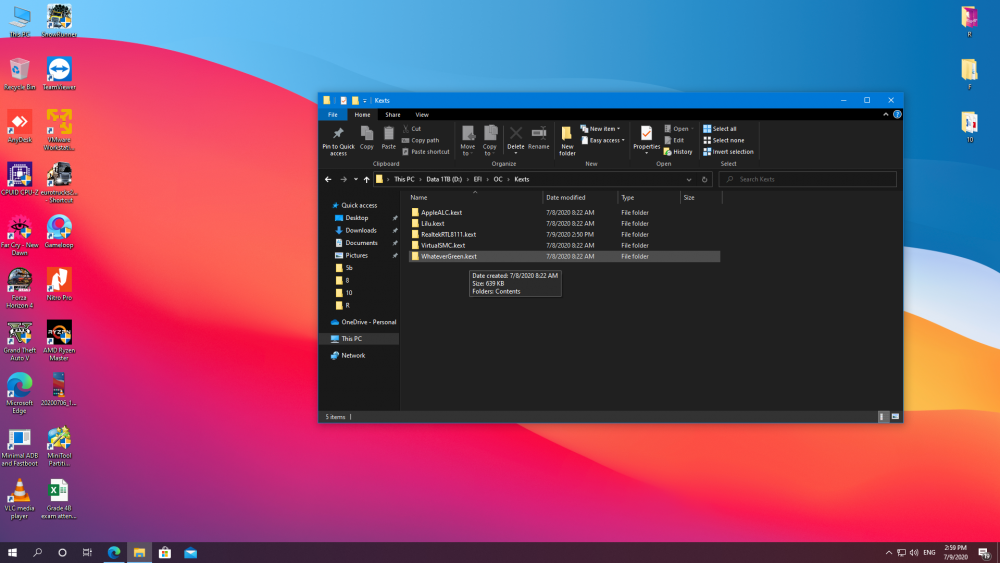Cut the selected item via ribbon
1000x563 pixels.
point(412,129)
